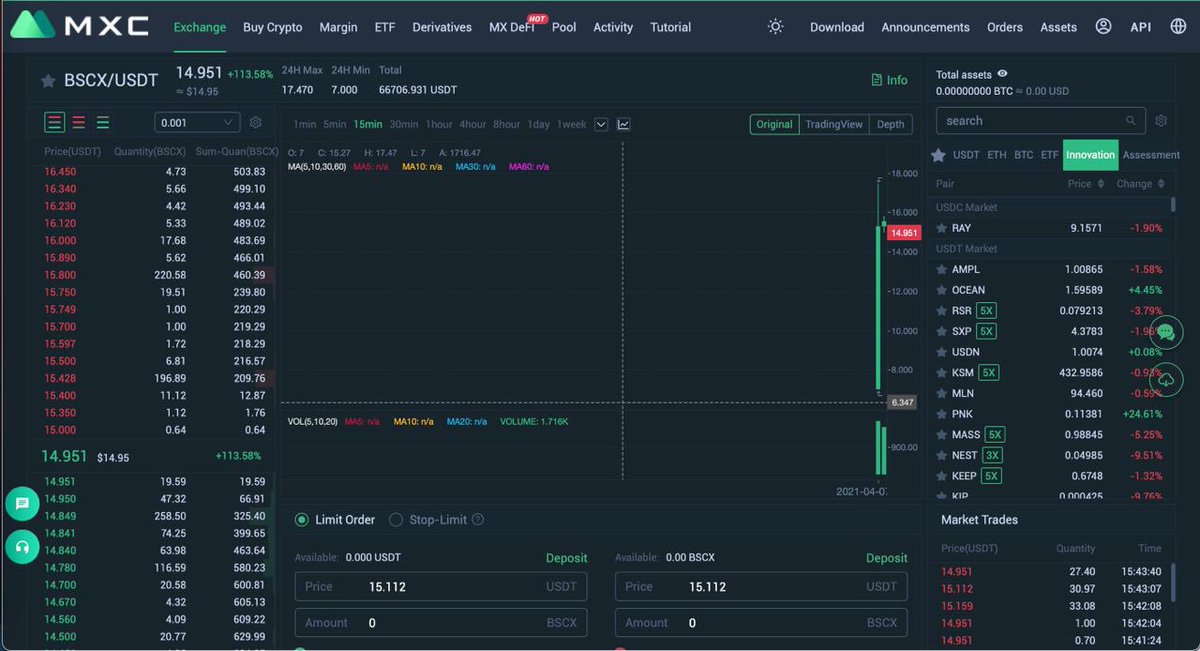Open Download page
Viewport: 1200px width, 651px height.
tap(837, 27)
